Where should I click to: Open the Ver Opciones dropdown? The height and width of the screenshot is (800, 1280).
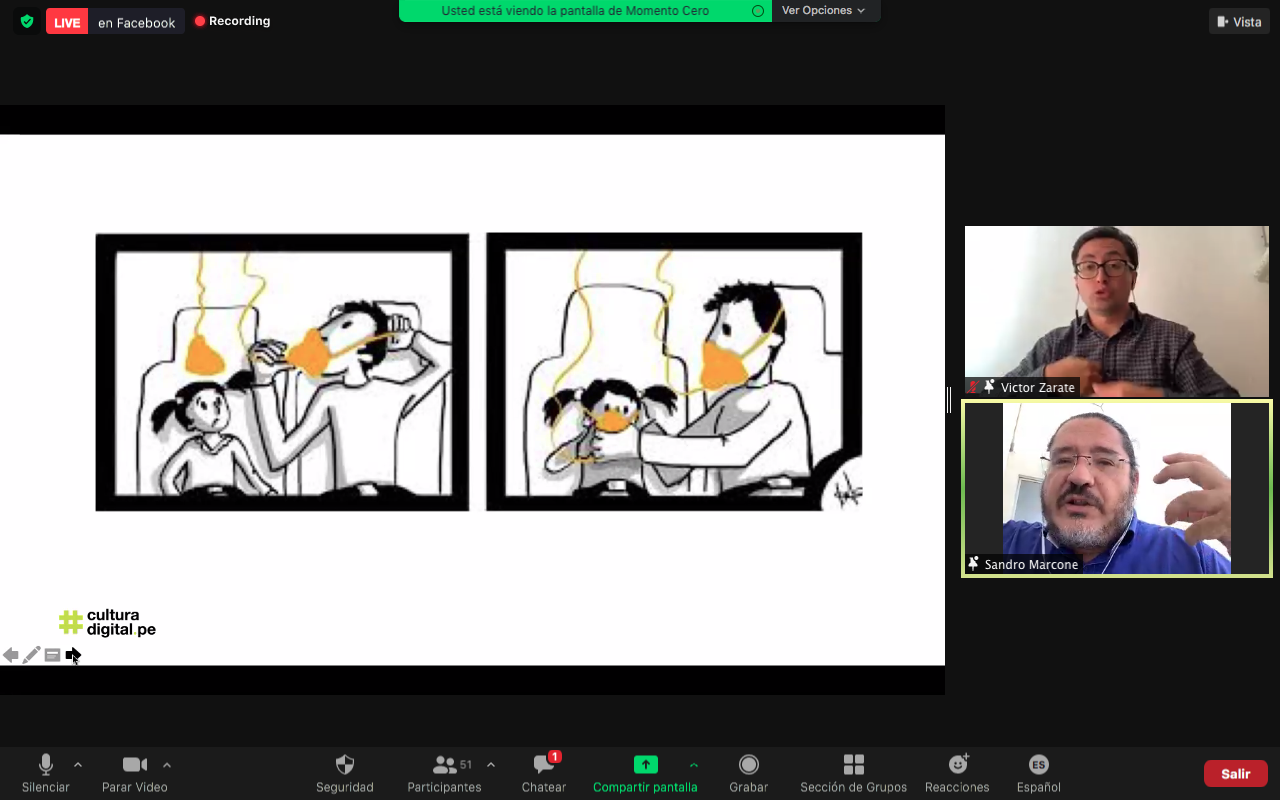[x=823, y=11]
